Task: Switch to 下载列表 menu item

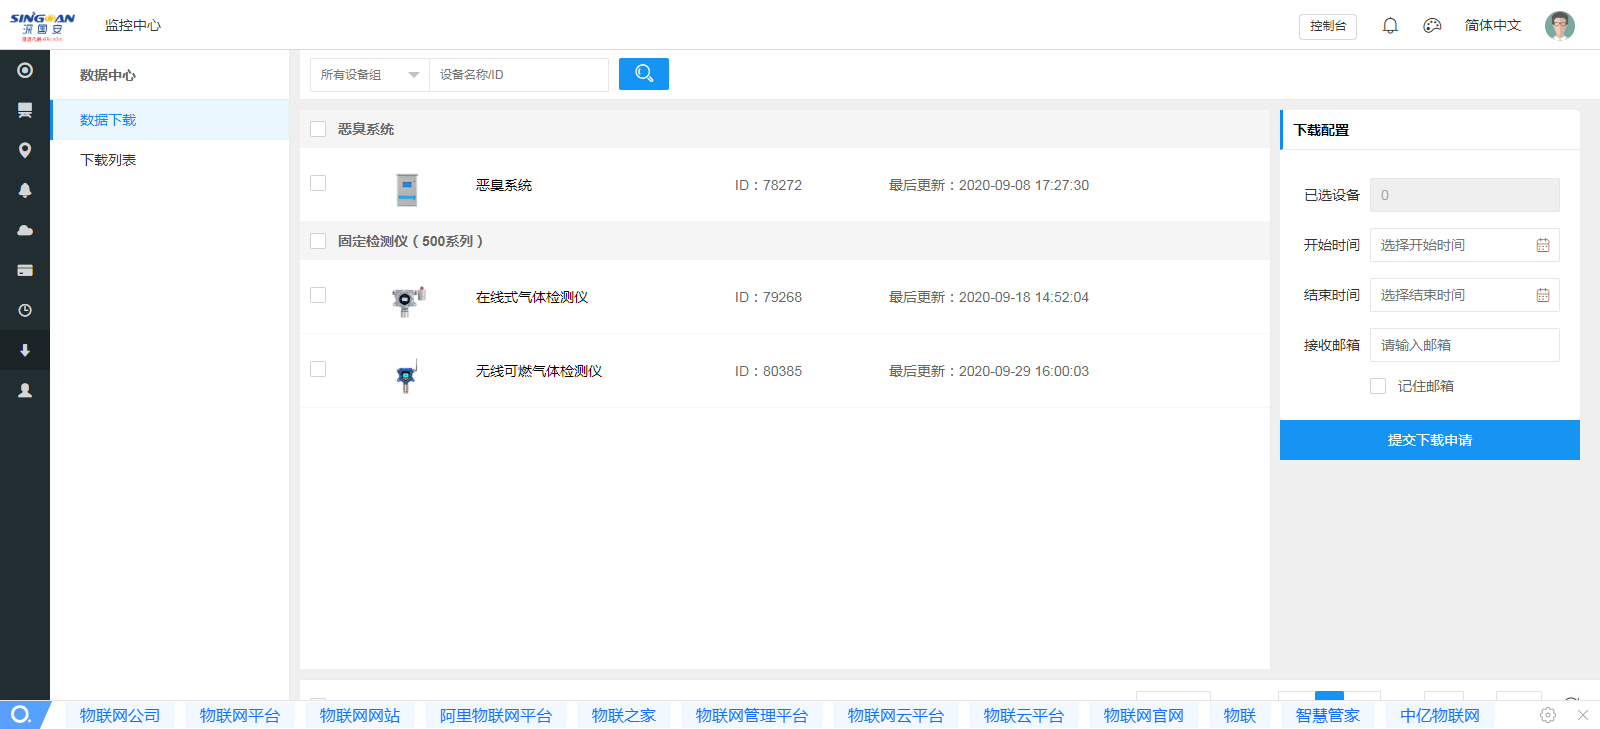Action: pos(108,160)
